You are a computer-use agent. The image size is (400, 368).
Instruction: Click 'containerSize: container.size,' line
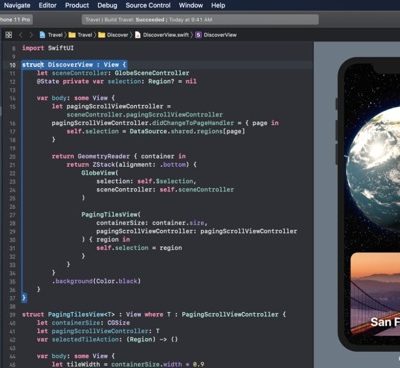tap(152, 223)
